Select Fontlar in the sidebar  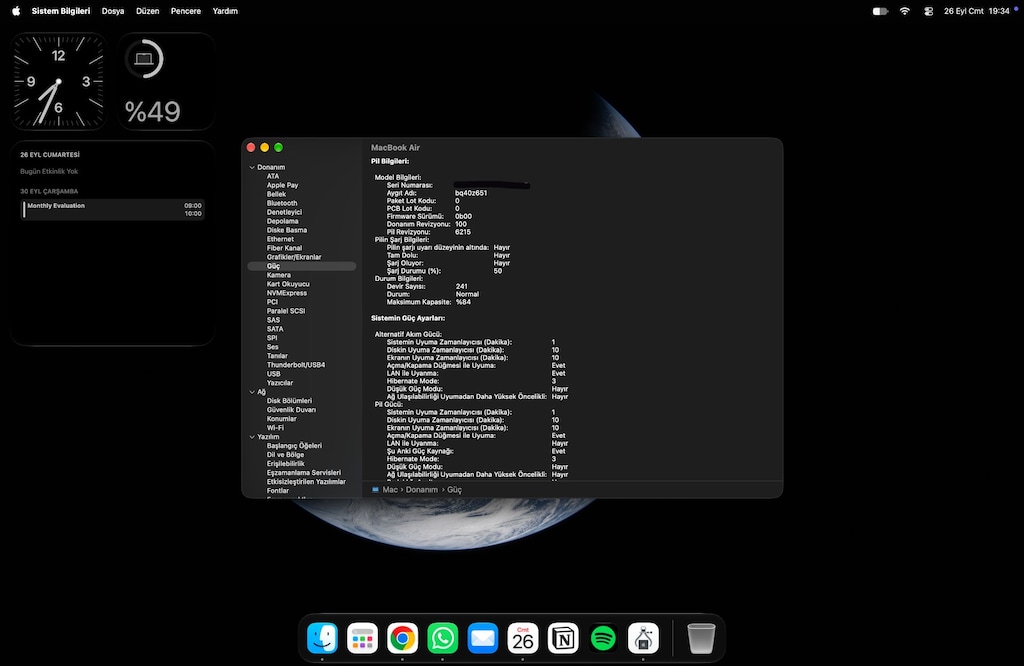[x=278, y=490]
